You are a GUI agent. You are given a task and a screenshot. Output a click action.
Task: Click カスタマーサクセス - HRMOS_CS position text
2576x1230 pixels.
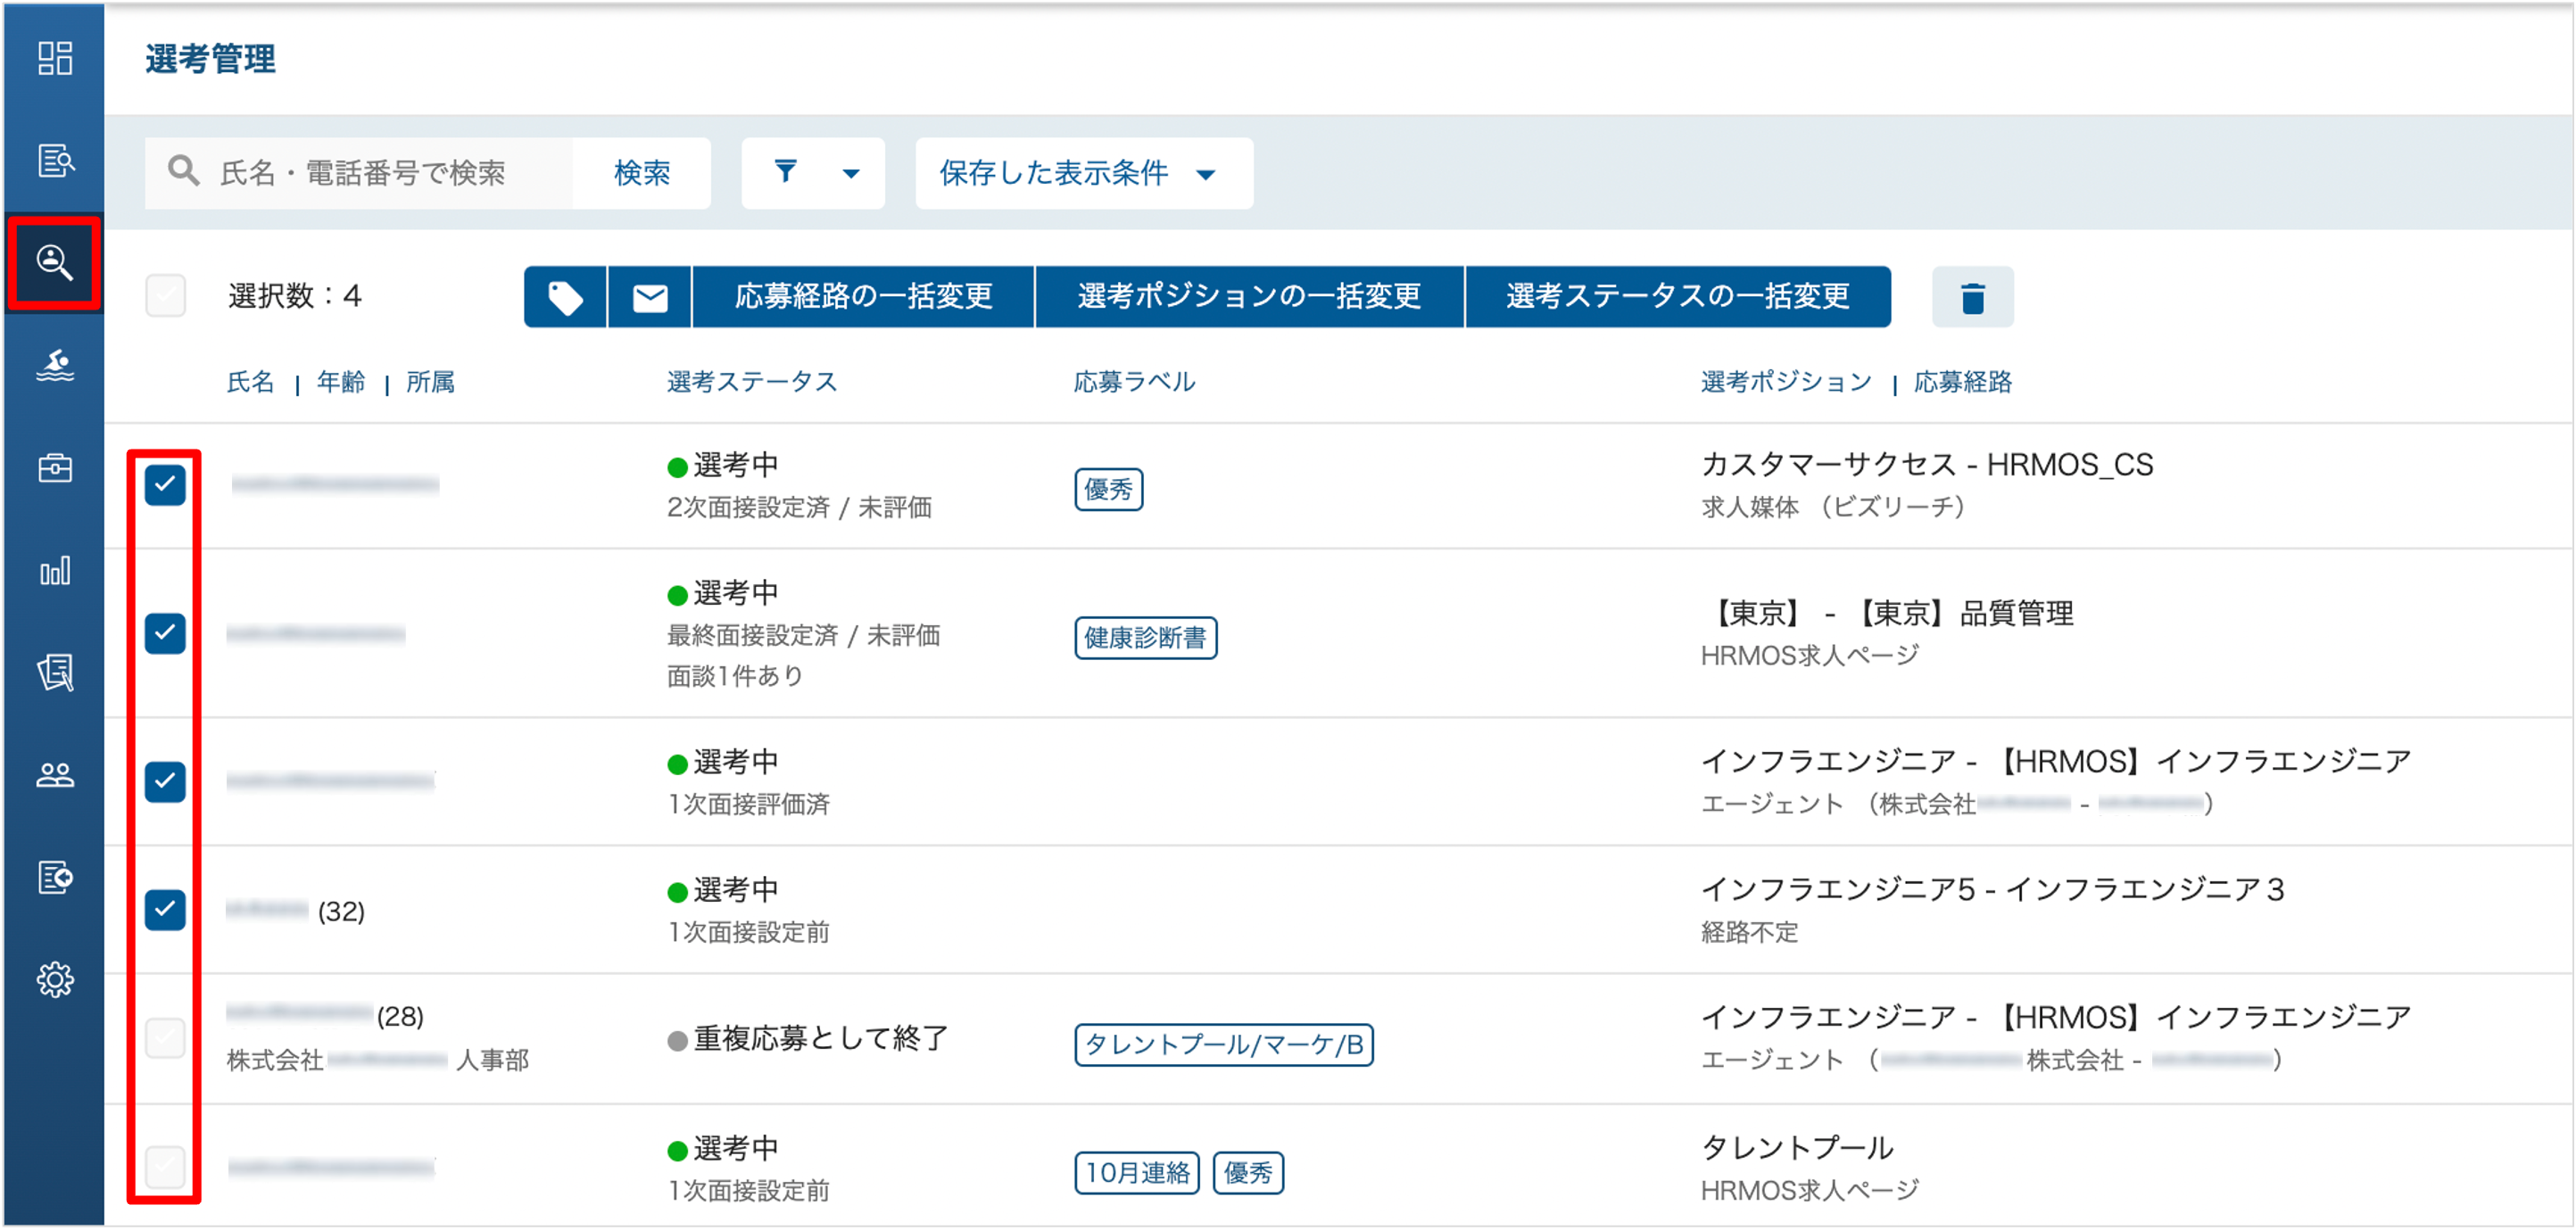[1927, 465]
